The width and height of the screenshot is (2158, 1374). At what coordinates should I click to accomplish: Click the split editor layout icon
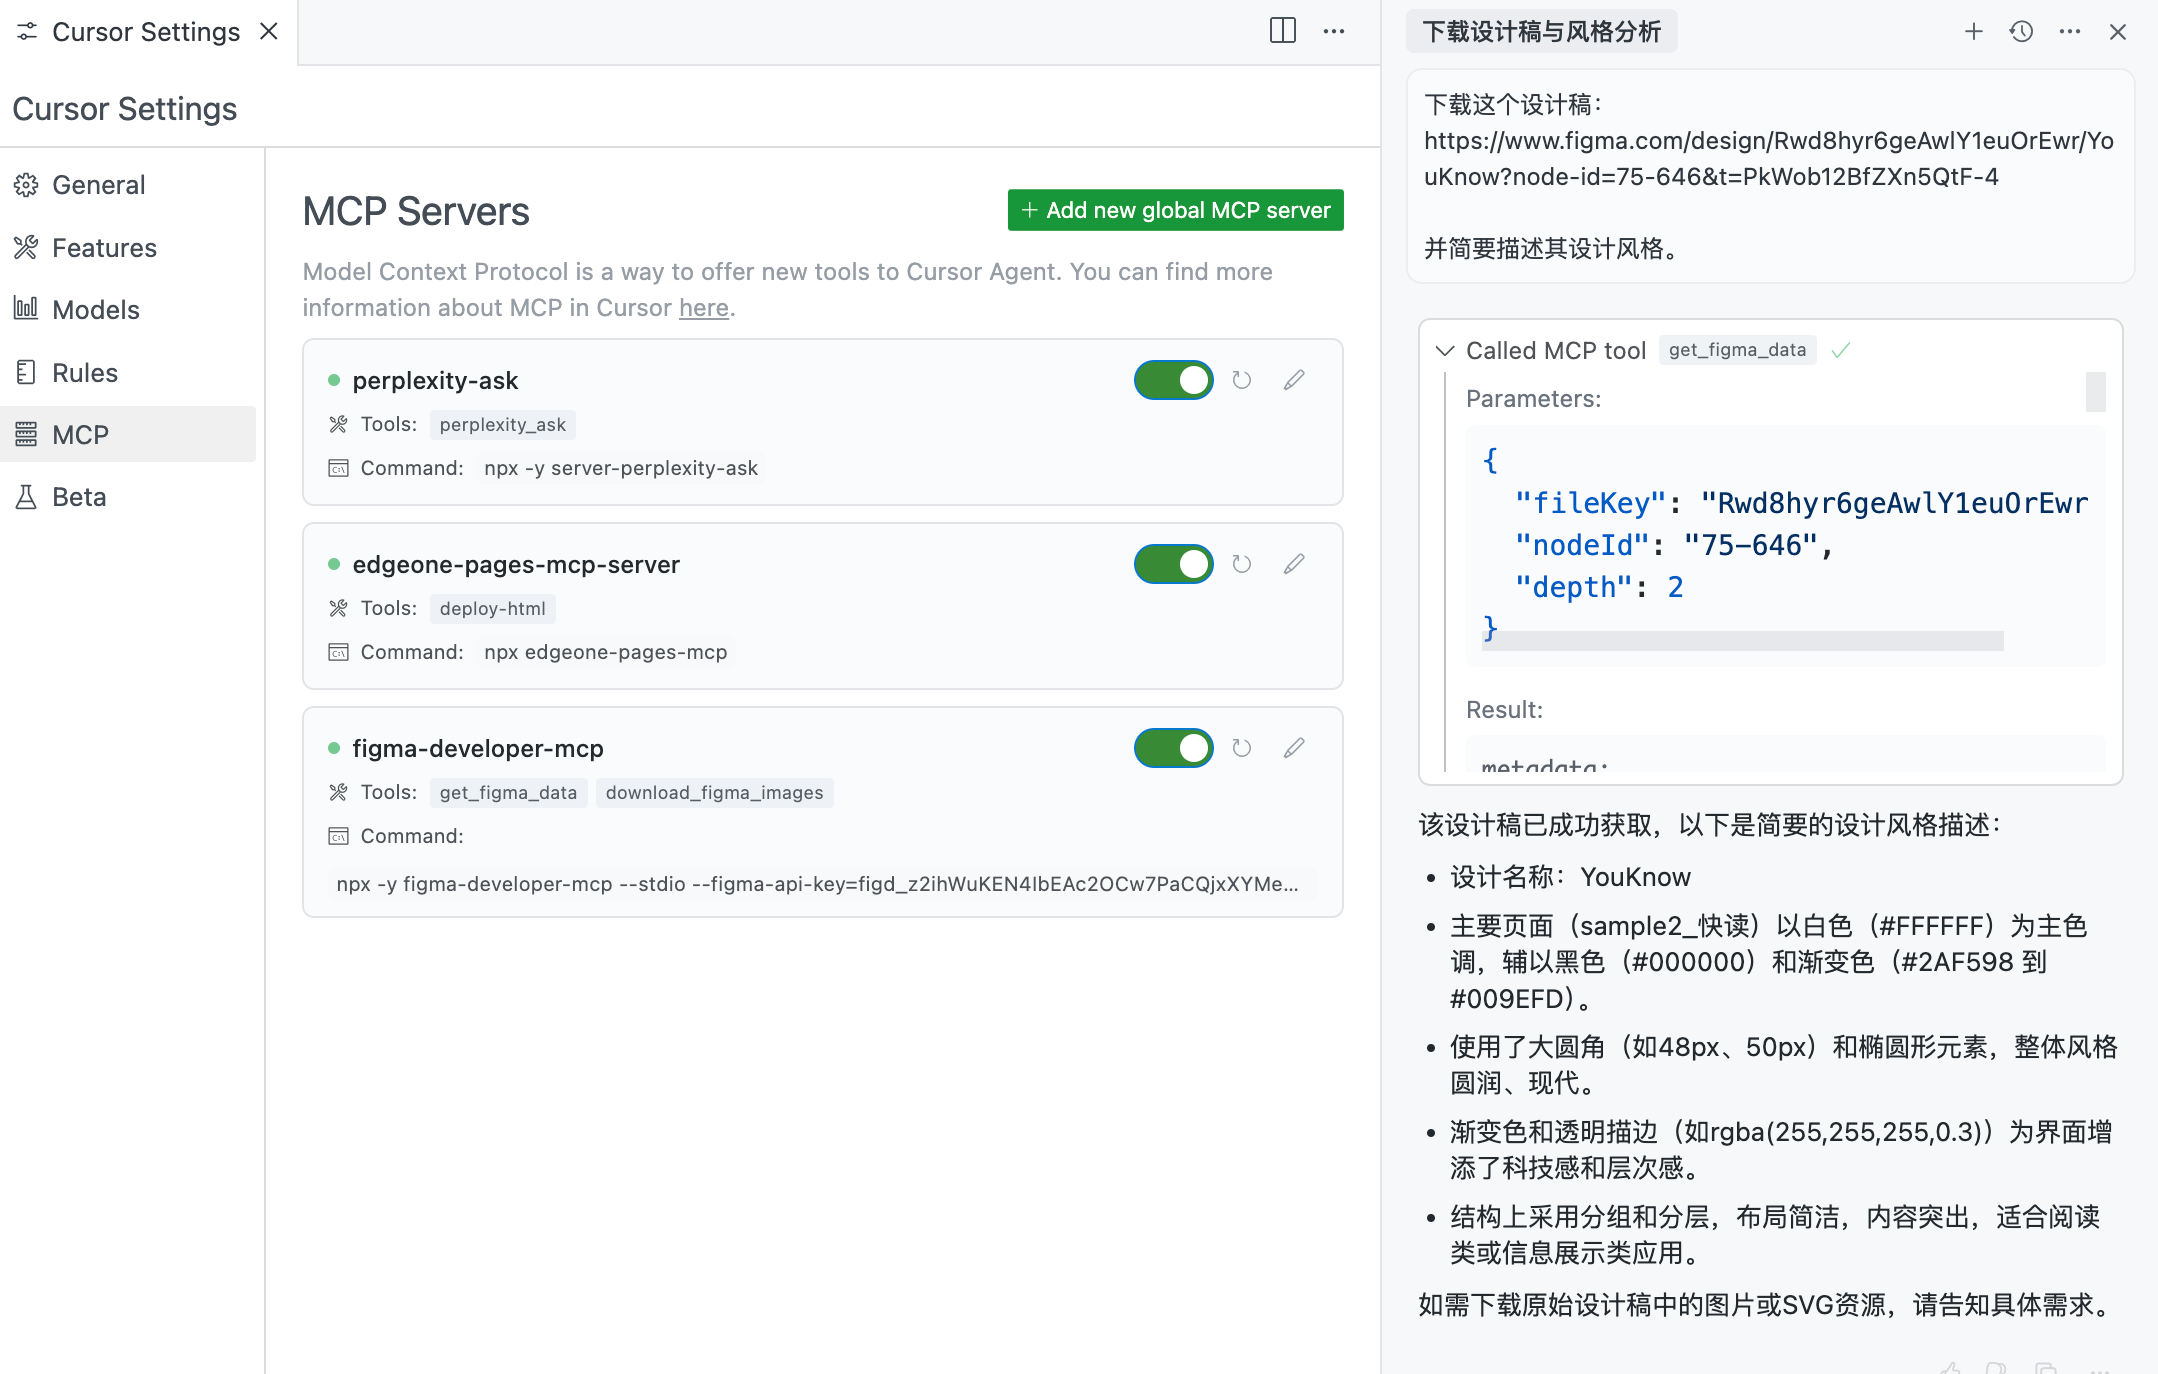[x=1282, y=31]
